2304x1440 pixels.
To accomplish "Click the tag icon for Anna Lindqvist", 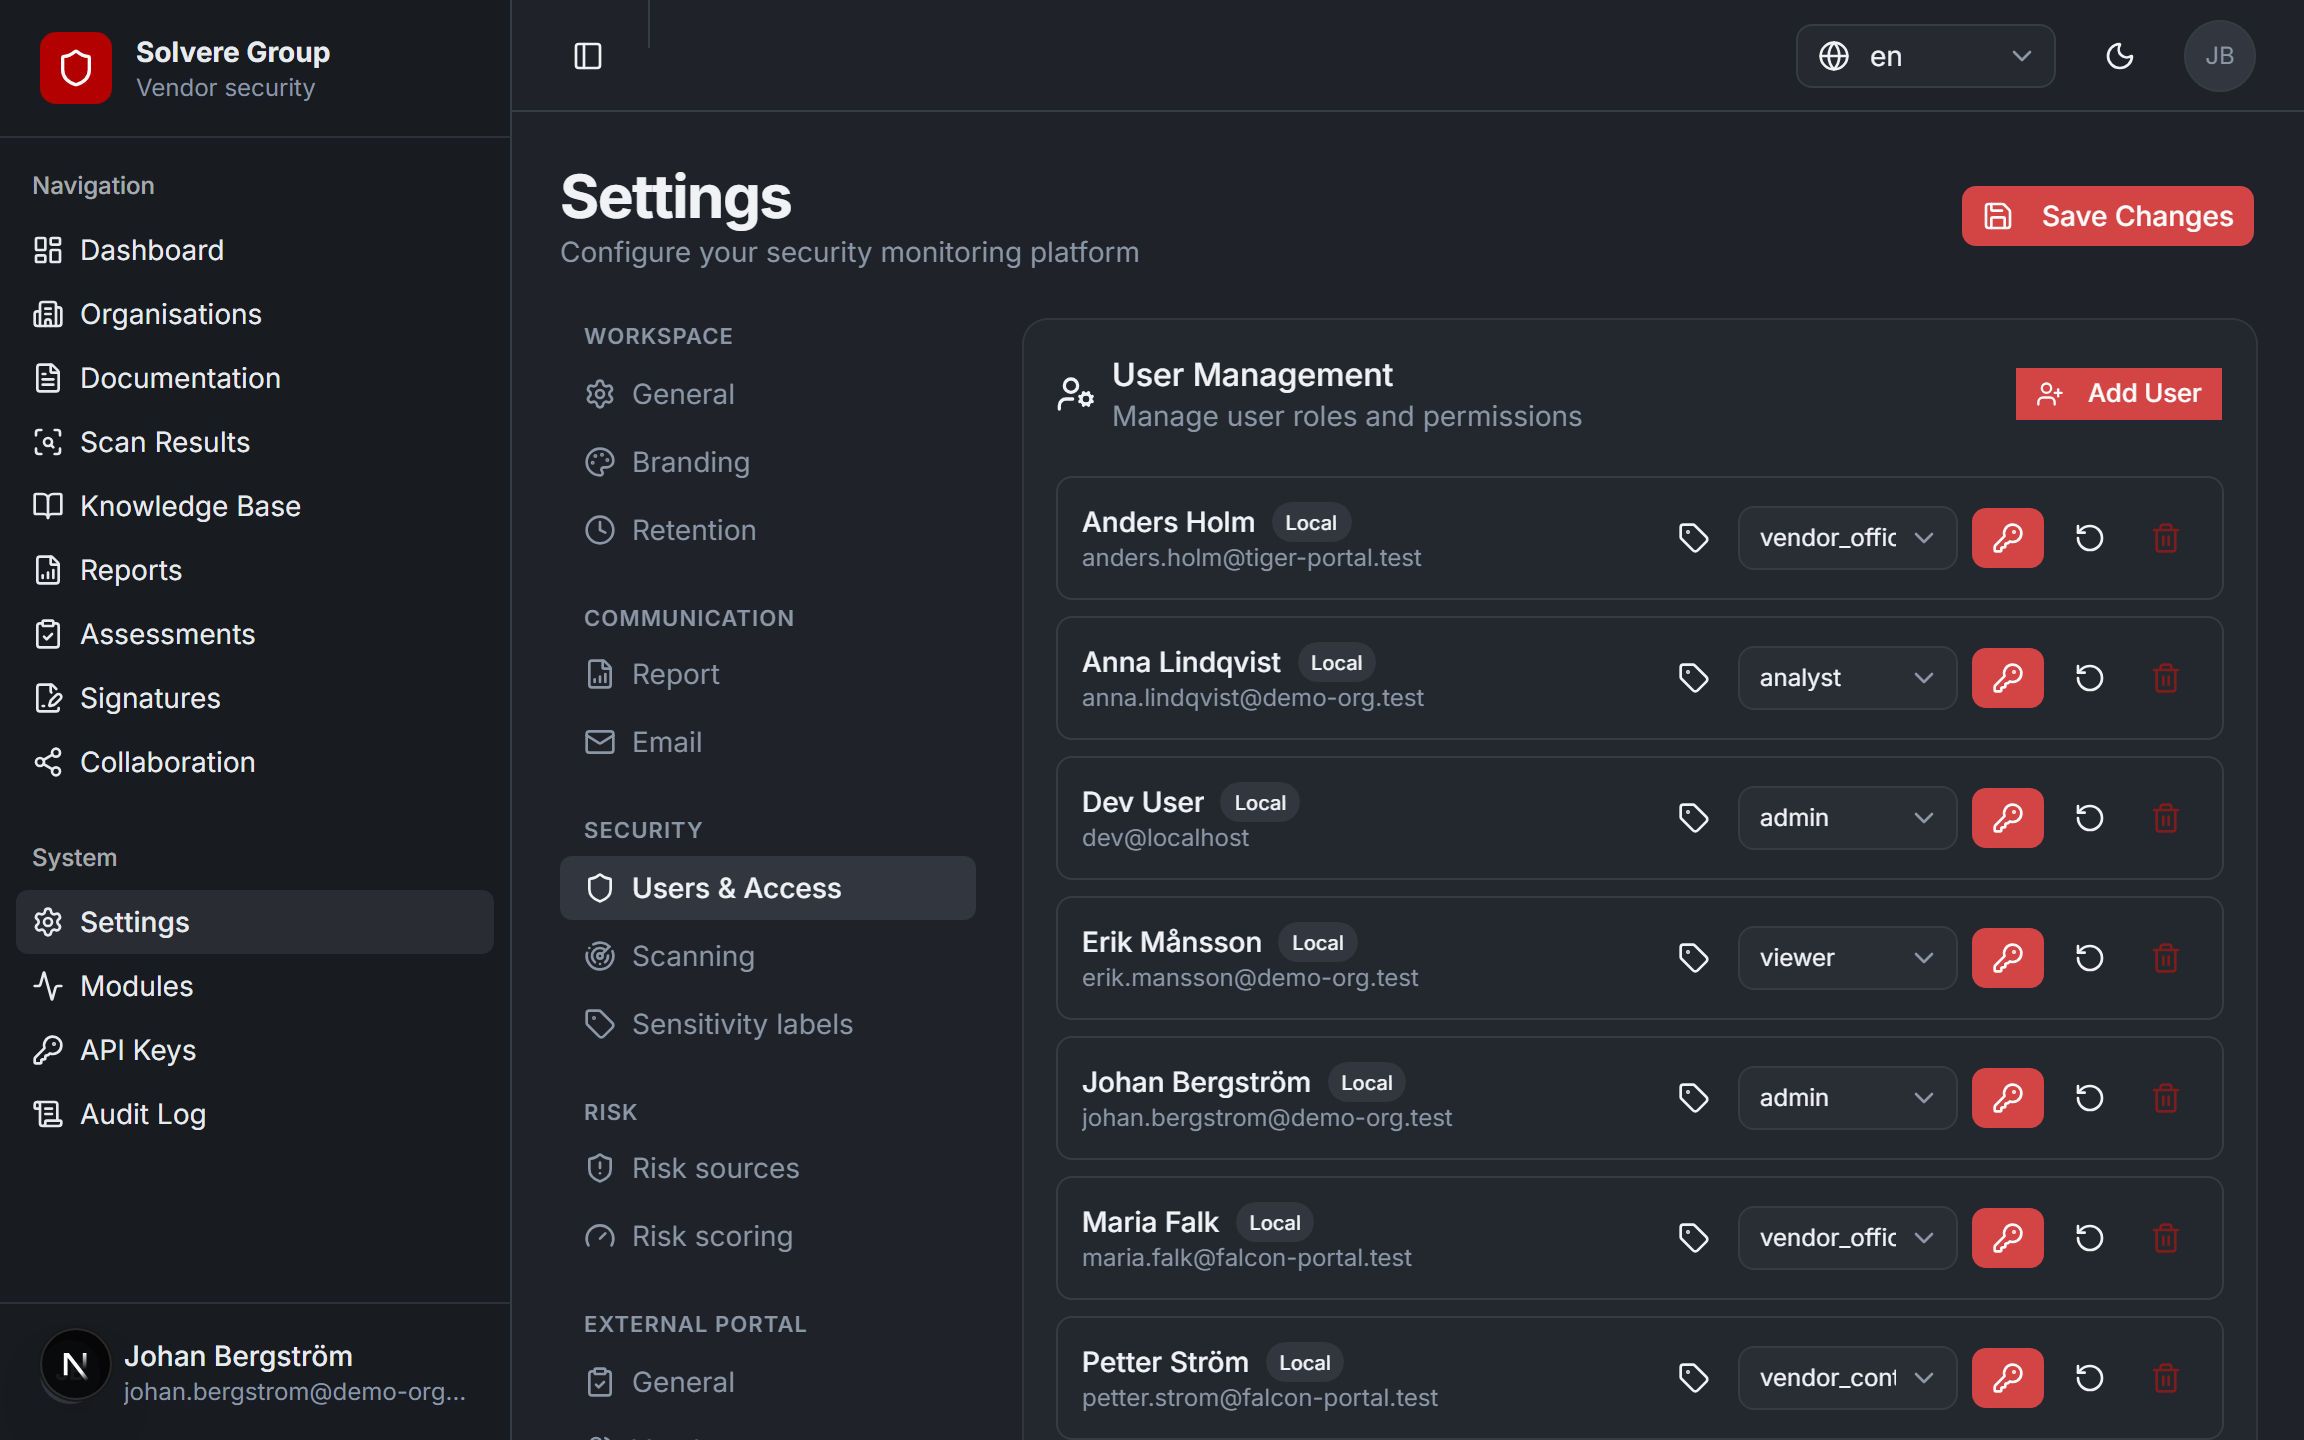I will coord(1693,678).
